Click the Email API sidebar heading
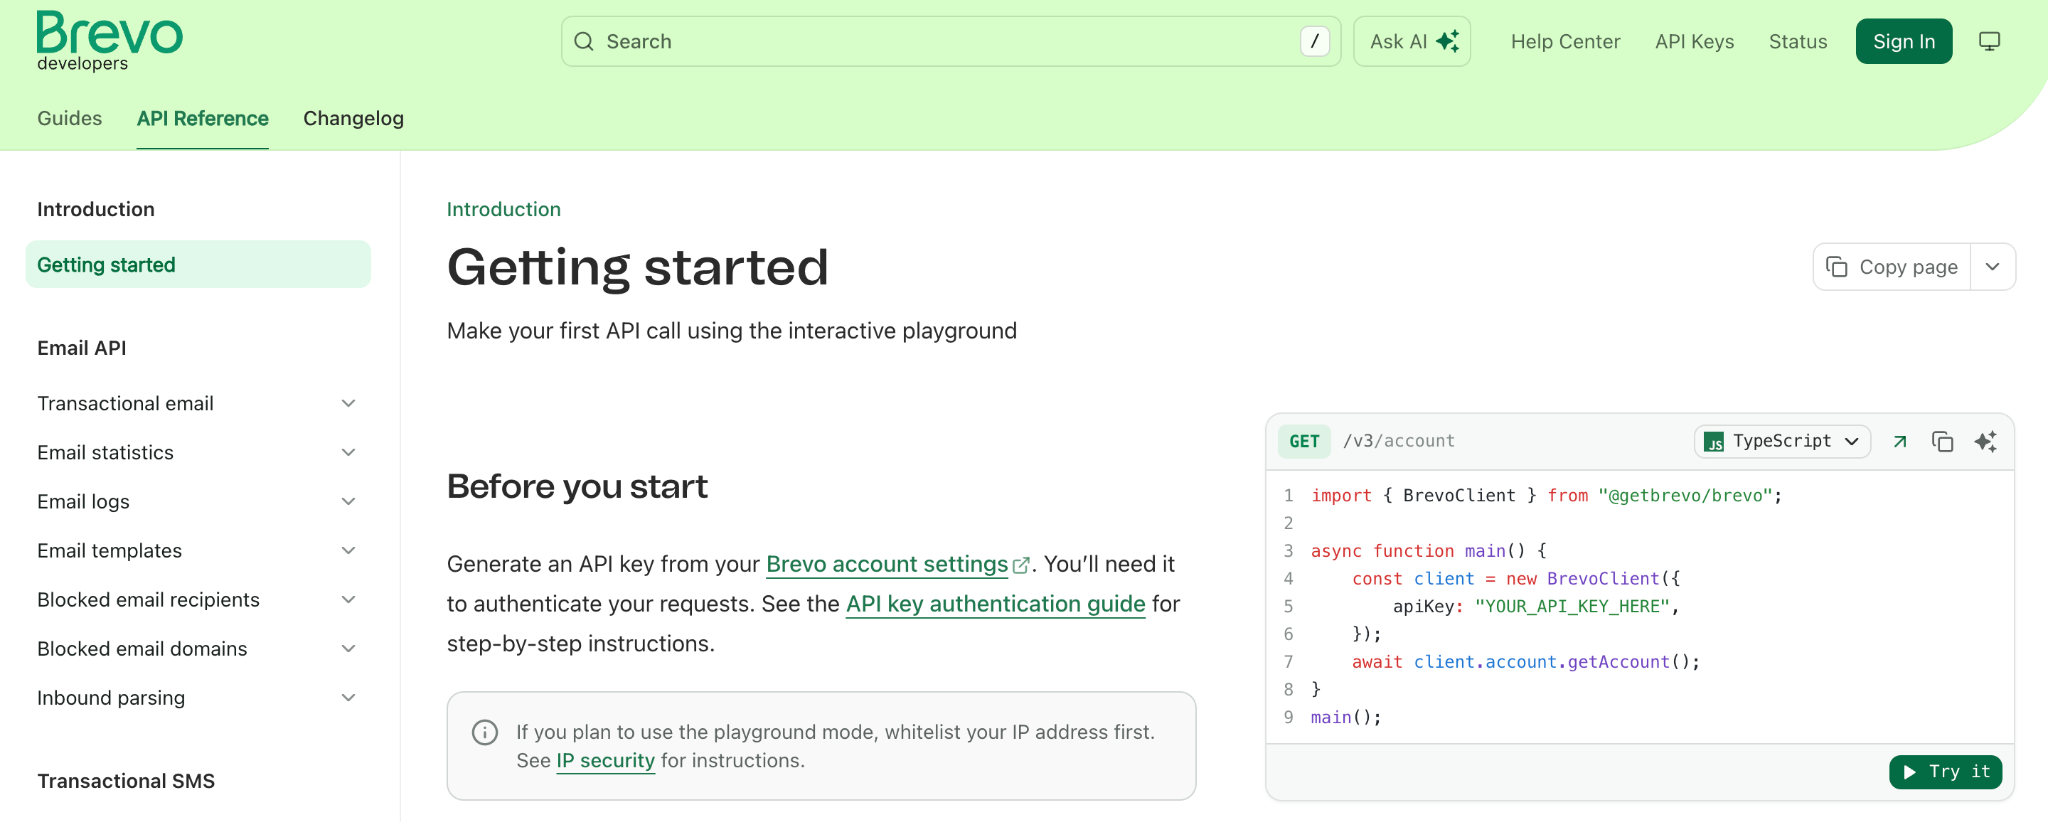 (82, 348)
